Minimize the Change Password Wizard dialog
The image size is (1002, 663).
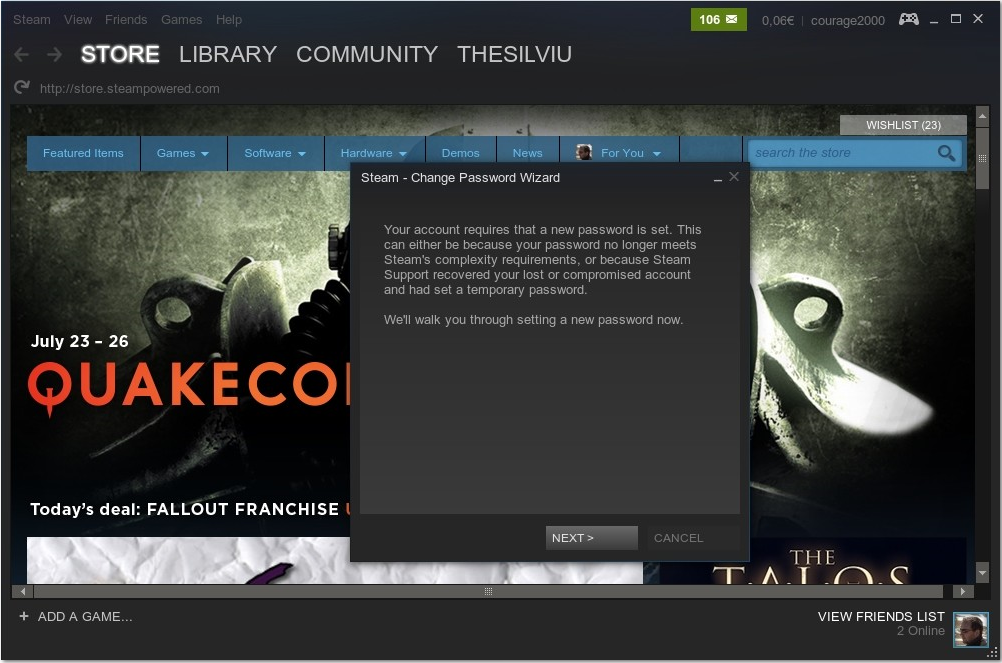[718, 178]
